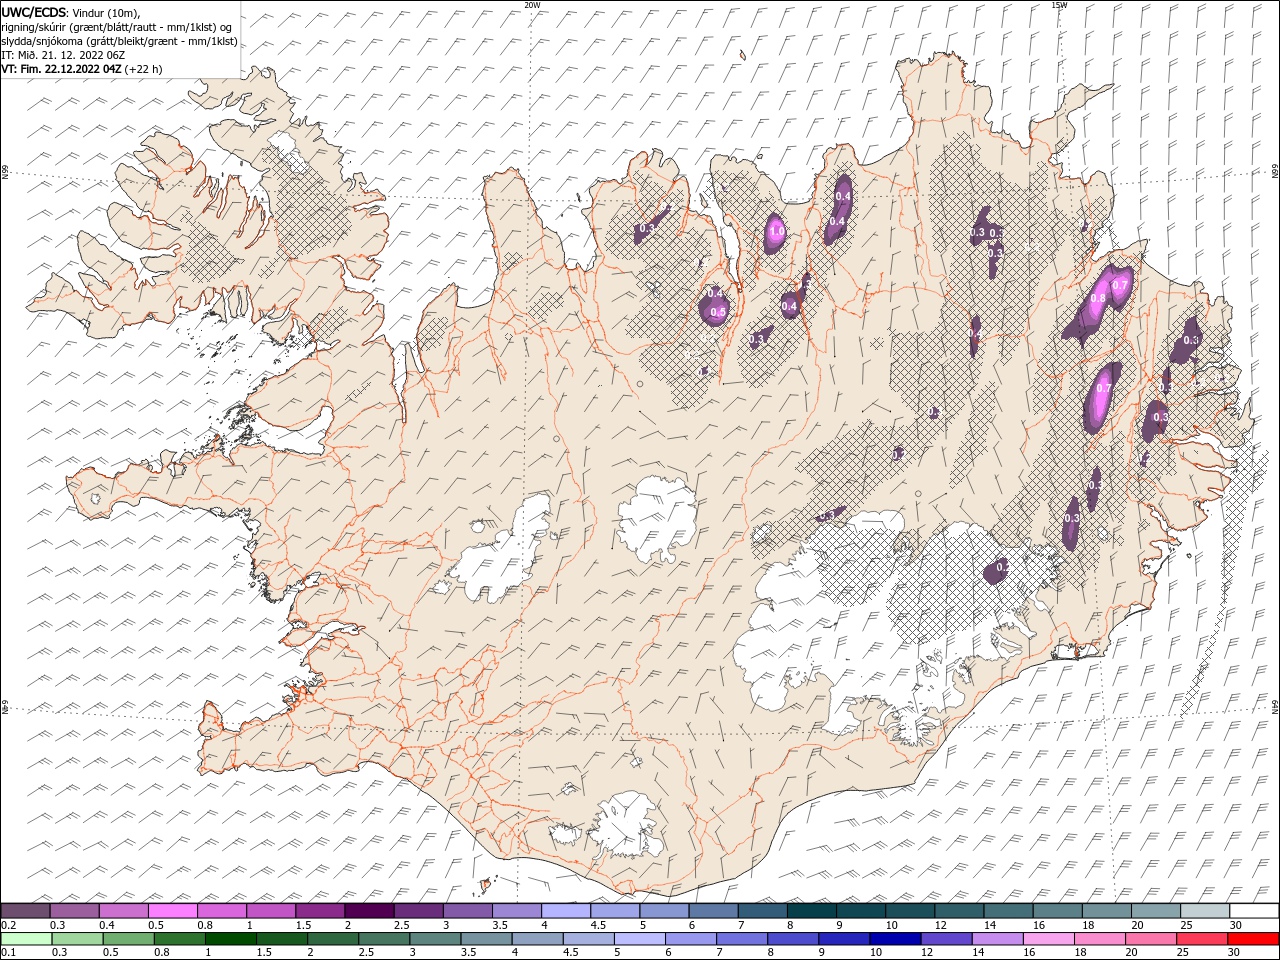This screenshot has width=1280, height=960.
Task: Click the deep navy blue 10 rain legend swatch
Action: pos(894,938)
